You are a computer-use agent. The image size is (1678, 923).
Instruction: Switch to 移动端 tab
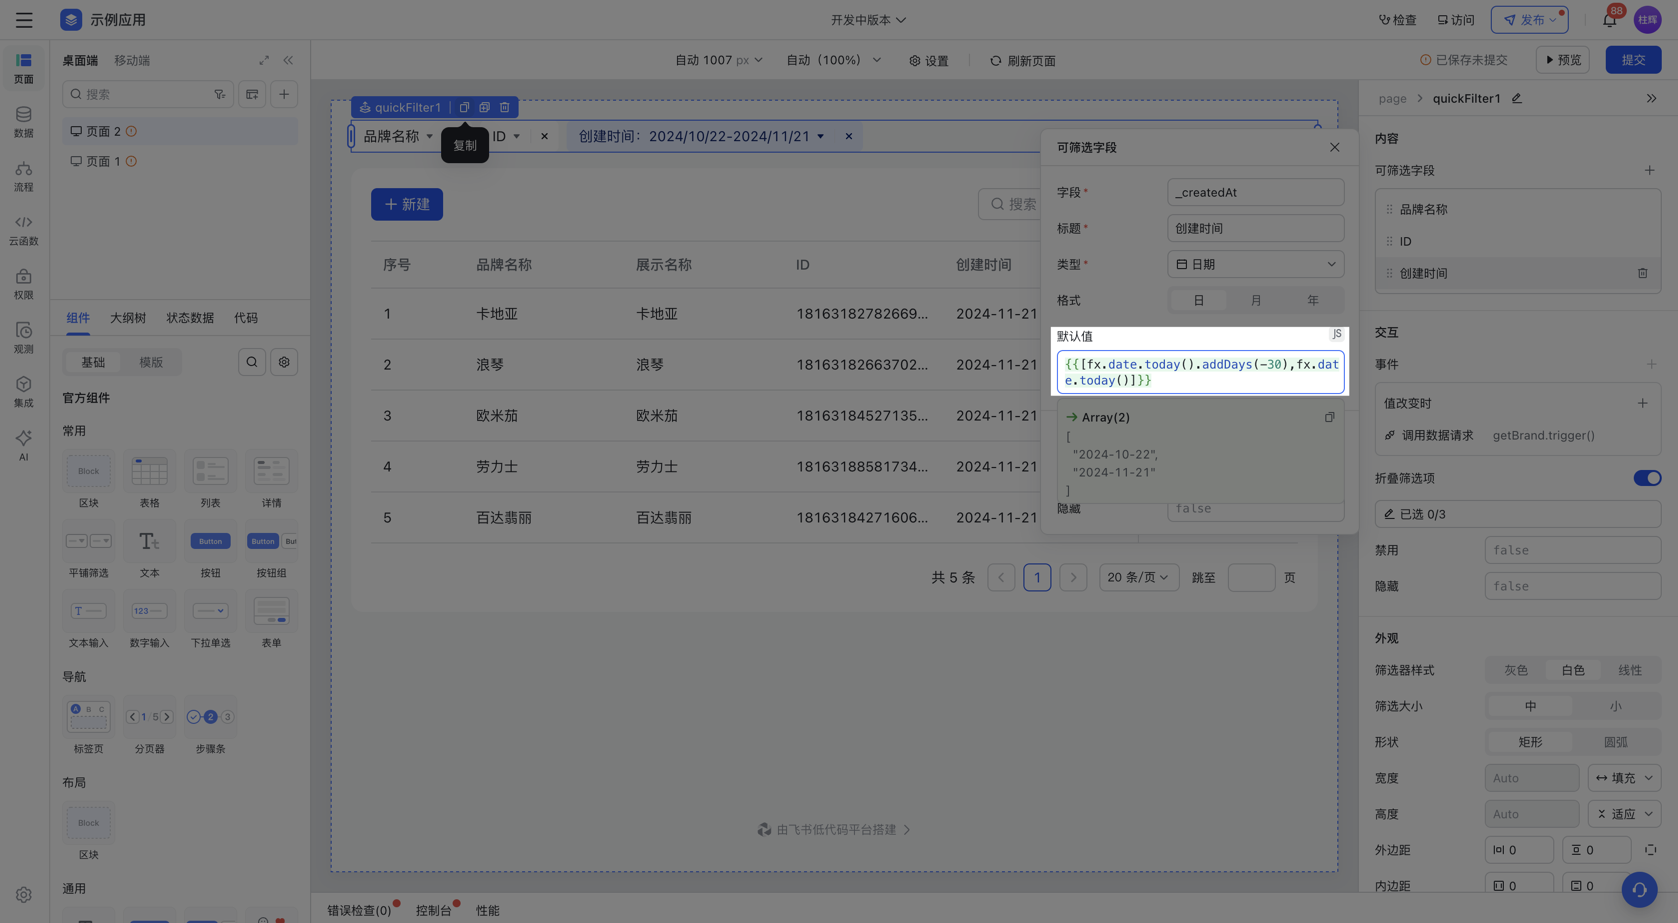132,60
